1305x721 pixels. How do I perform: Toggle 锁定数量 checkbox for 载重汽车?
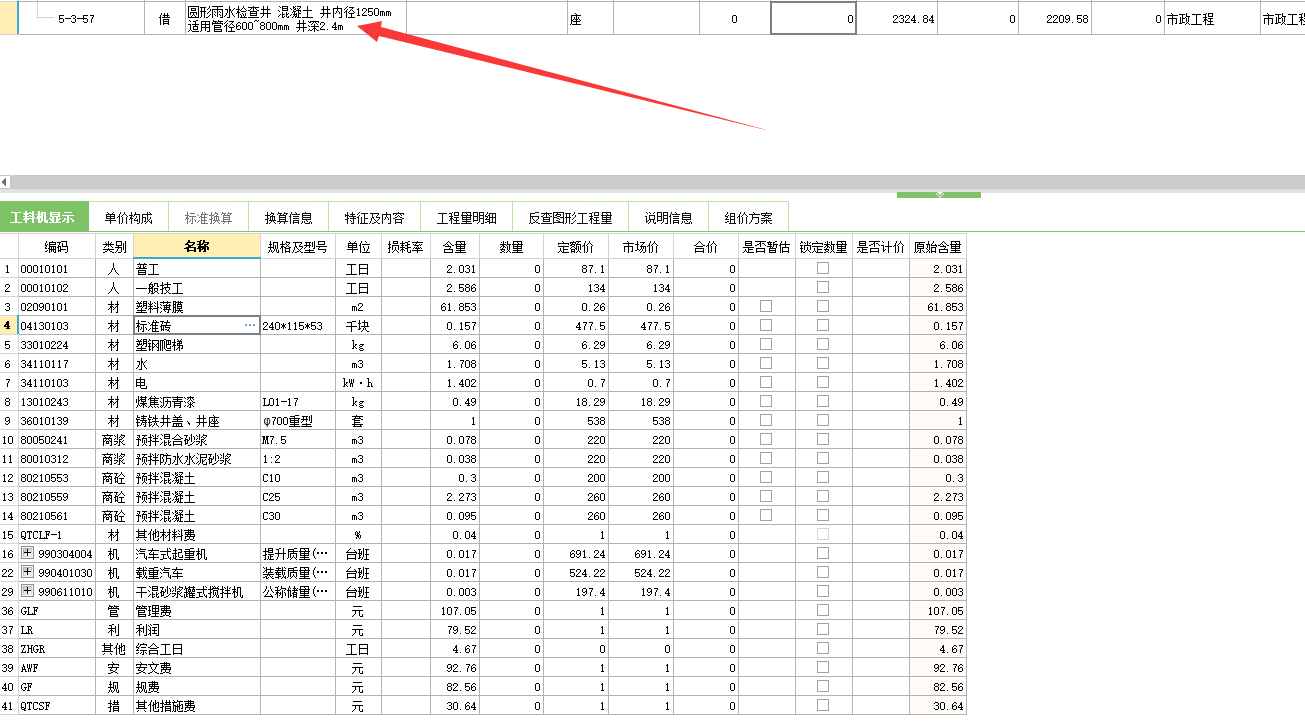(x=823, y=572)
